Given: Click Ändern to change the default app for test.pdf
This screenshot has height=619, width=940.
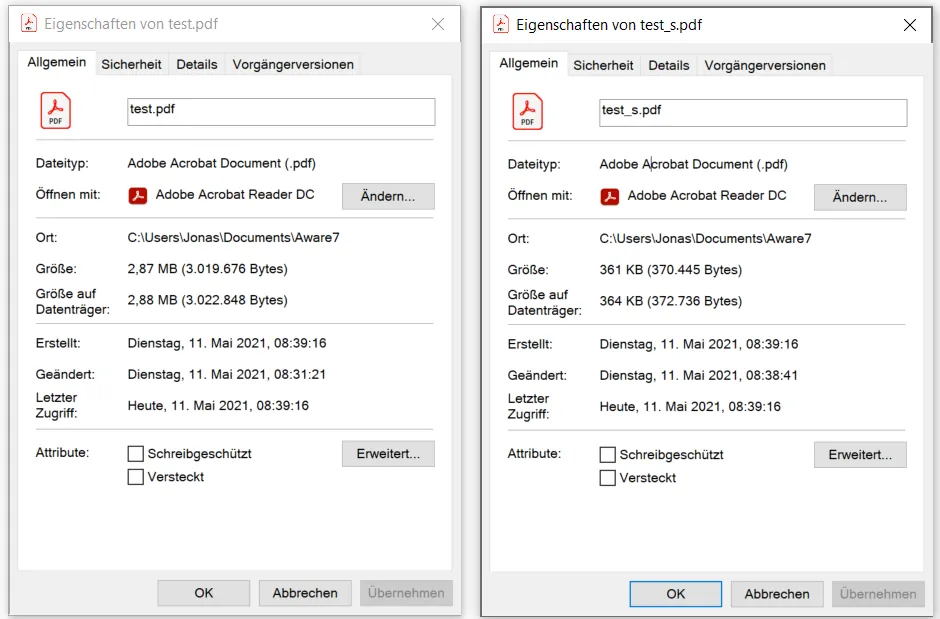Looking at the screenshot, I should pos(388,195).
